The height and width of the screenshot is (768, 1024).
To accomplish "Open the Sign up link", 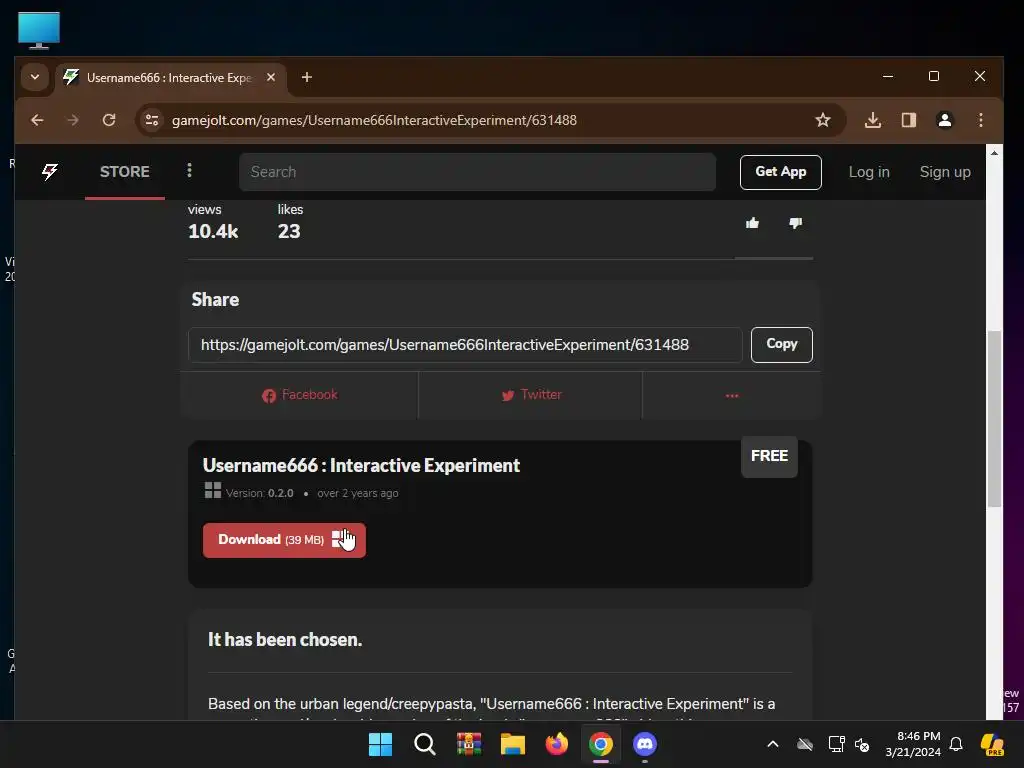I will pyautogui.click(x=945, y=172).
